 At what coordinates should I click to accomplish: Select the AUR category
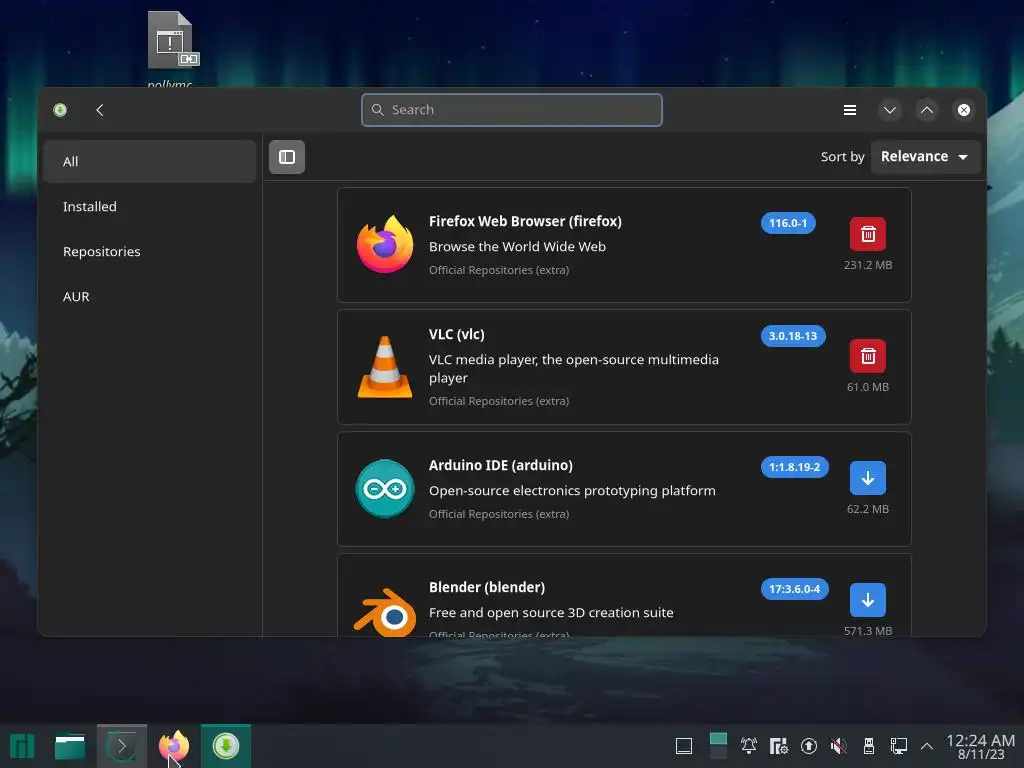point(150,296)
